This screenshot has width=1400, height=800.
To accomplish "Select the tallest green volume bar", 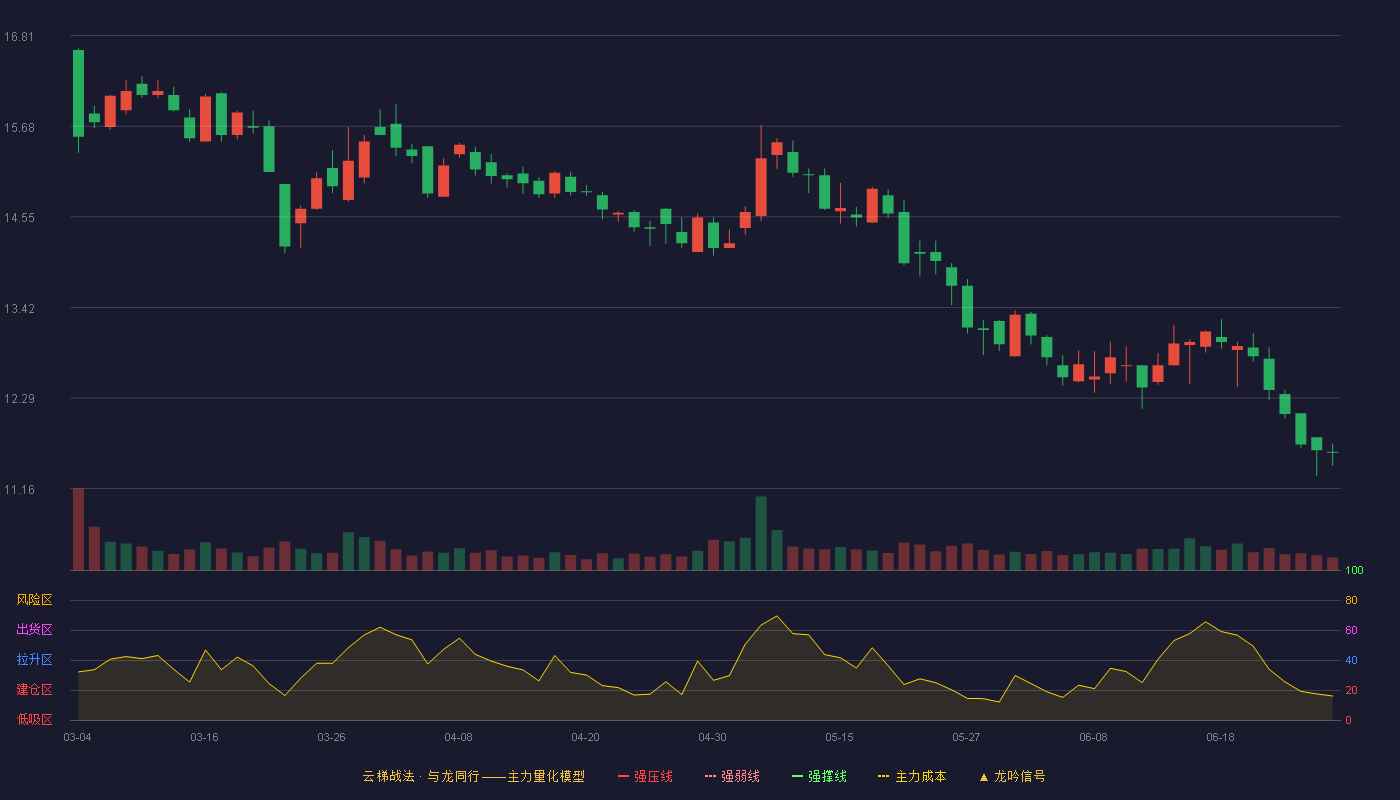I will coord(761,533).
